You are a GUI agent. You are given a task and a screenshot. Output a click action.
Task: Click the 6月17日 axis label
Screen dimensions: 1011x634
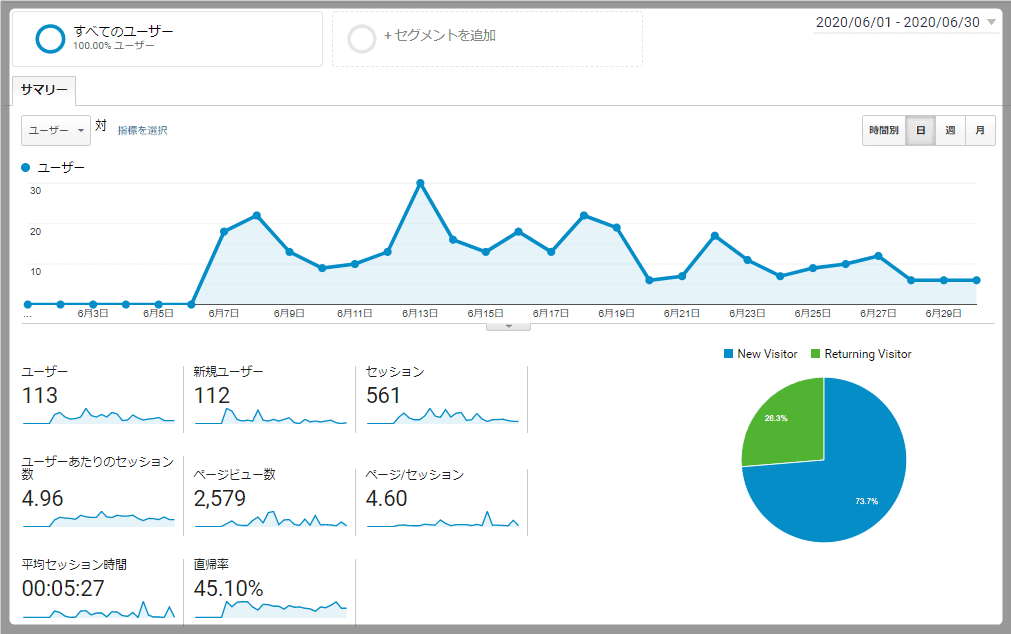pos(551,313)
